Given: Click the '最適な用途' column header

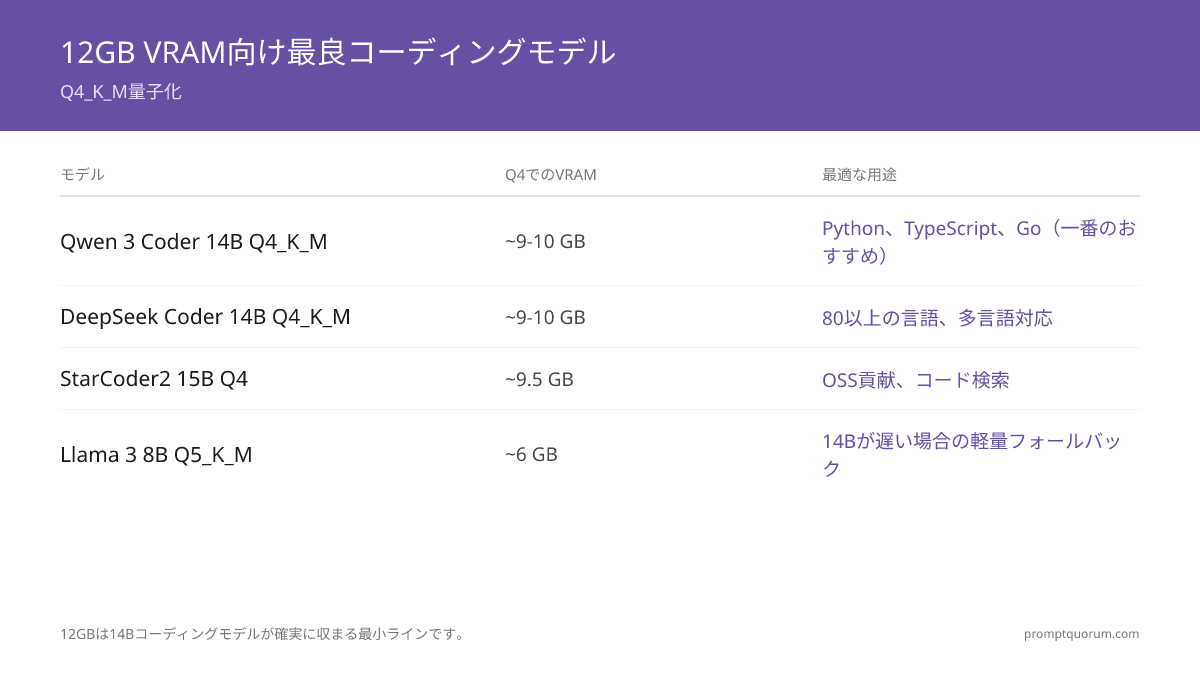Looking at the screenshot, I should point(859,175).
